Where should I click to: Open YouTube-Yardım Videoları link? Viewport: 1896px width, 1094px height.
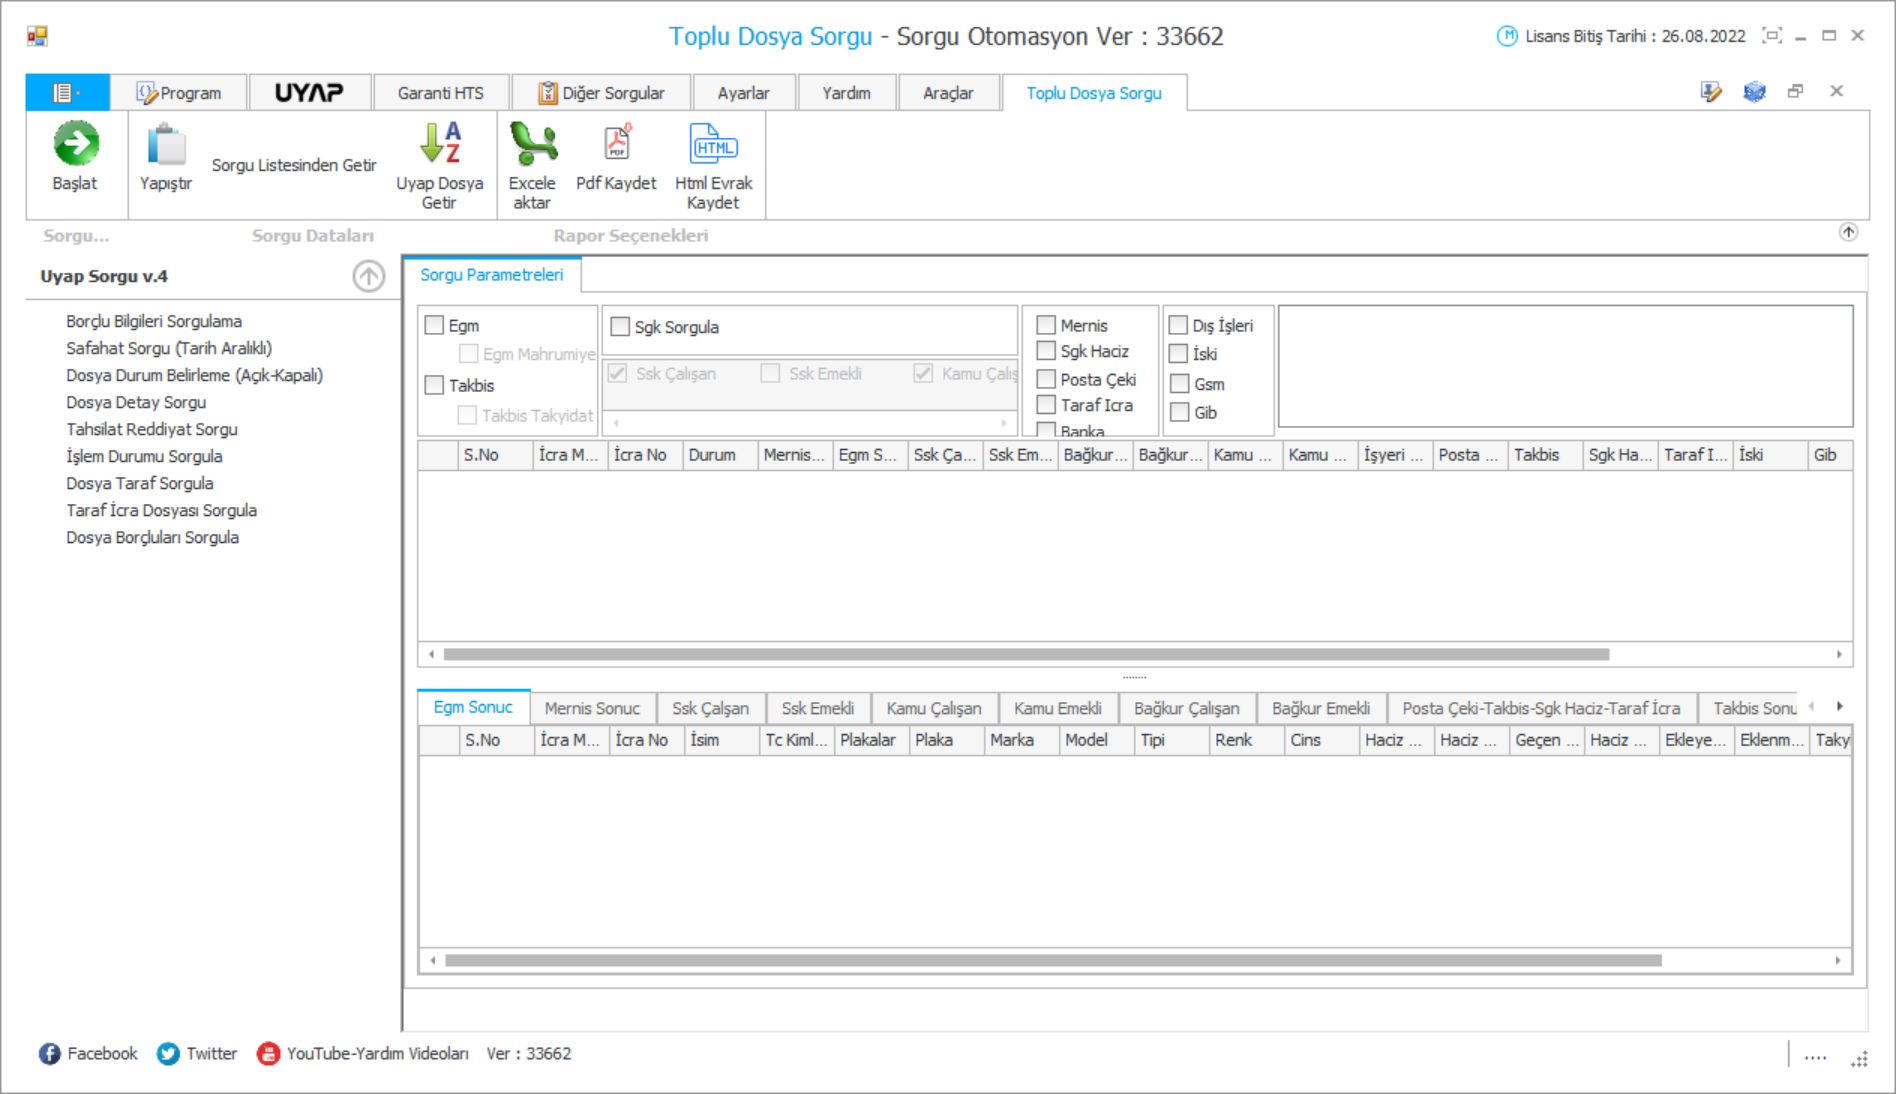point(364,1054)
